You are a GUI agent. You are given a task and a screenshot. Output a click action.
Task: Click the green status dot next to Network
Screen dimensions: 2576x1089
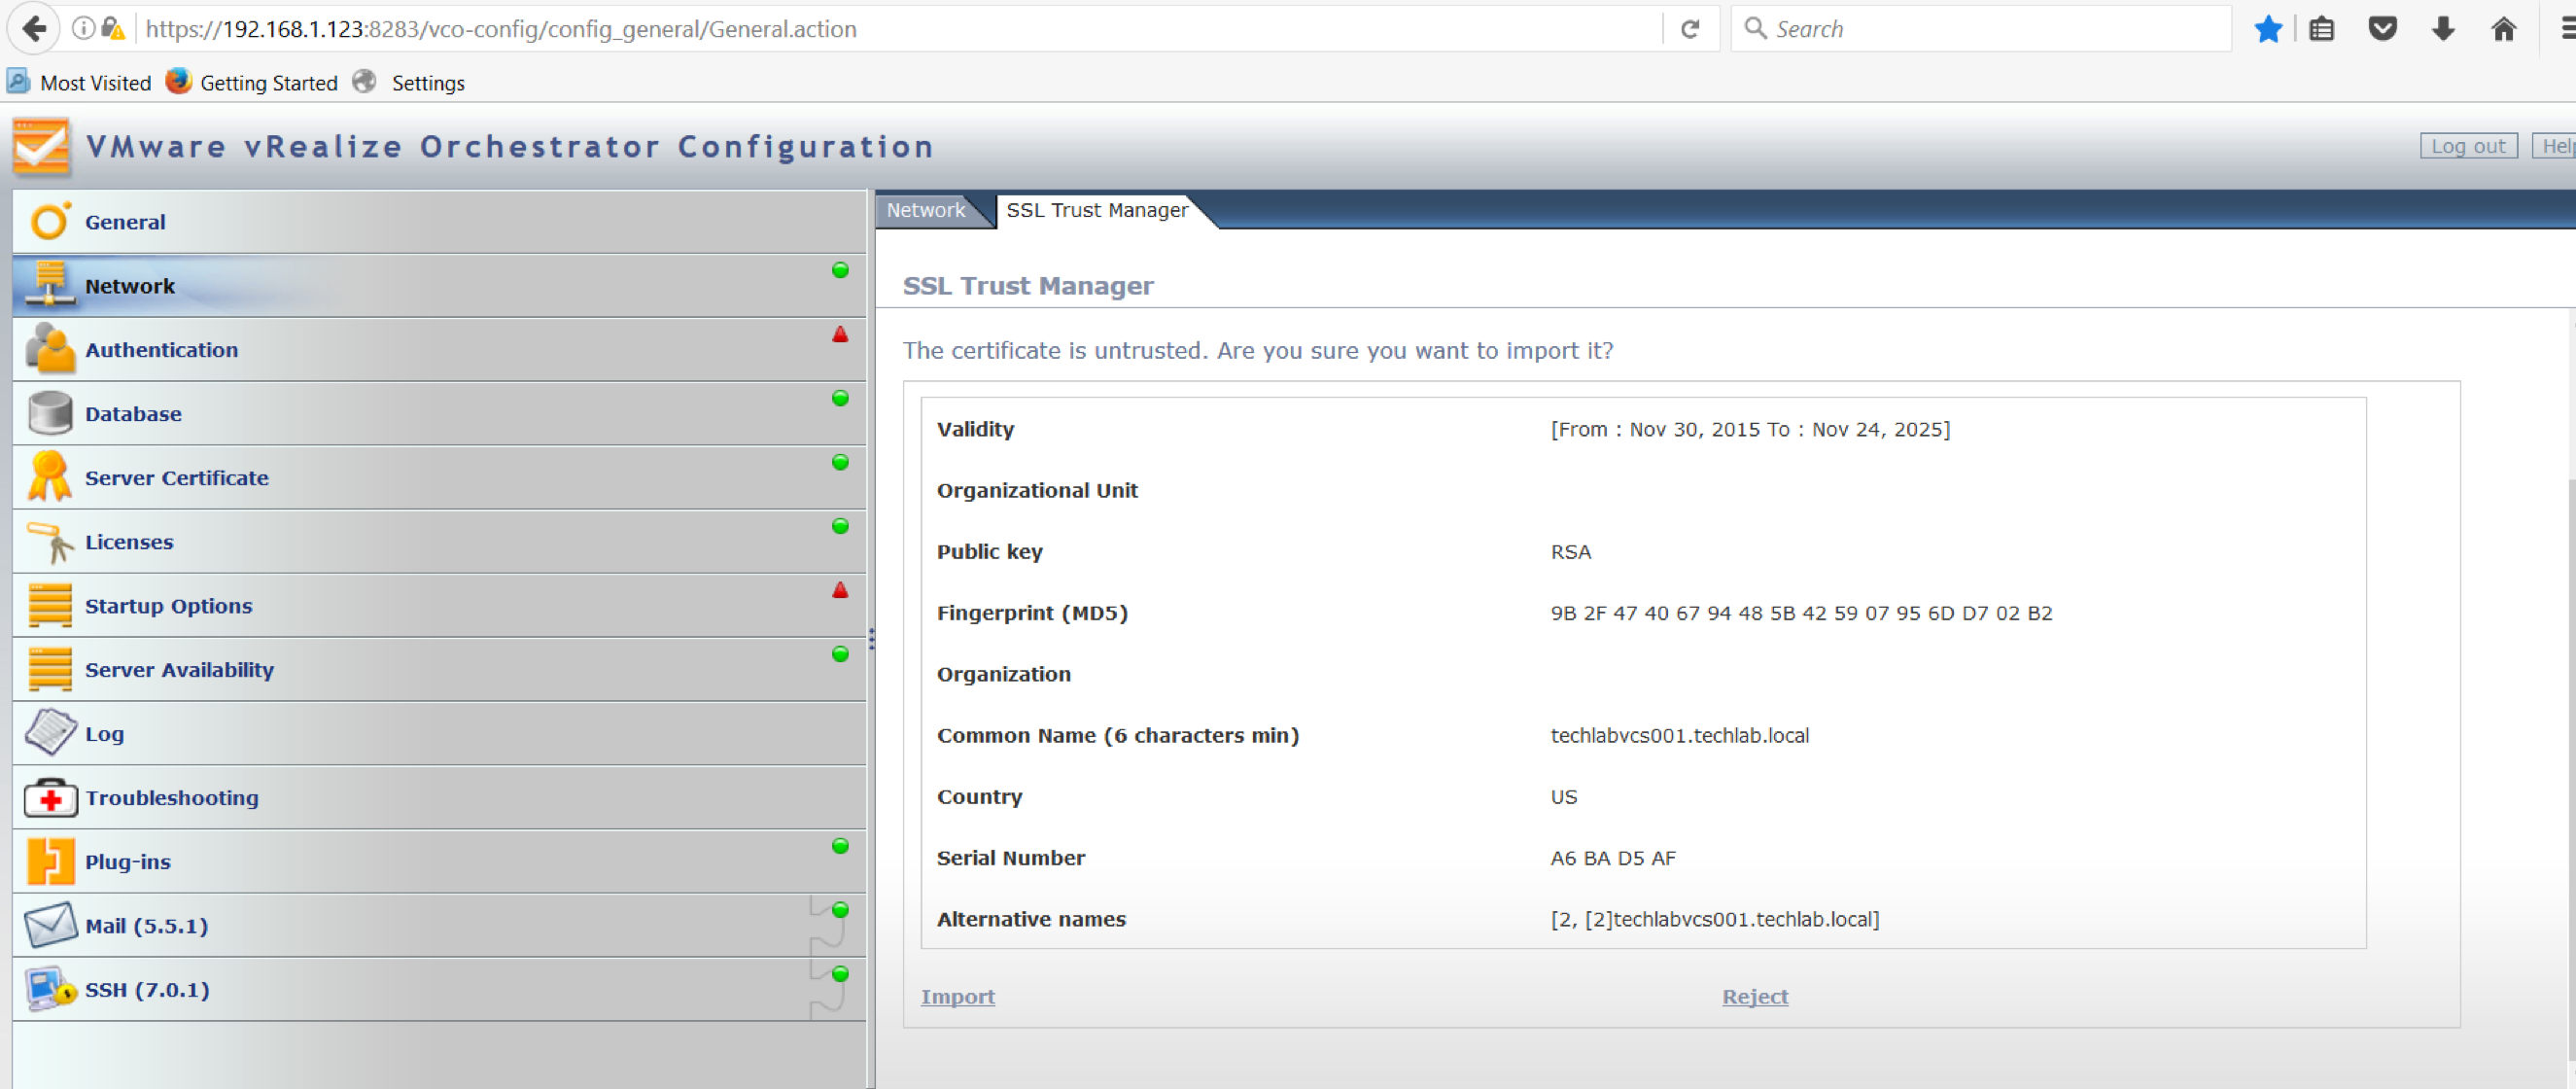[x=840, y=270]
